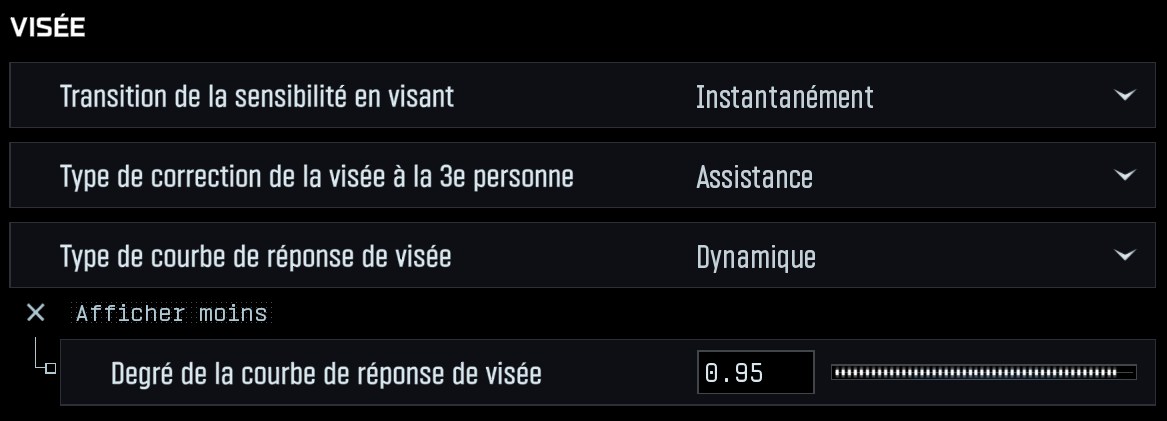The width and height of the screenshot is (1167, 421).
Task: Select the 'Transition de la sensibilité en visant' label
Action: [x=257, y=97]
